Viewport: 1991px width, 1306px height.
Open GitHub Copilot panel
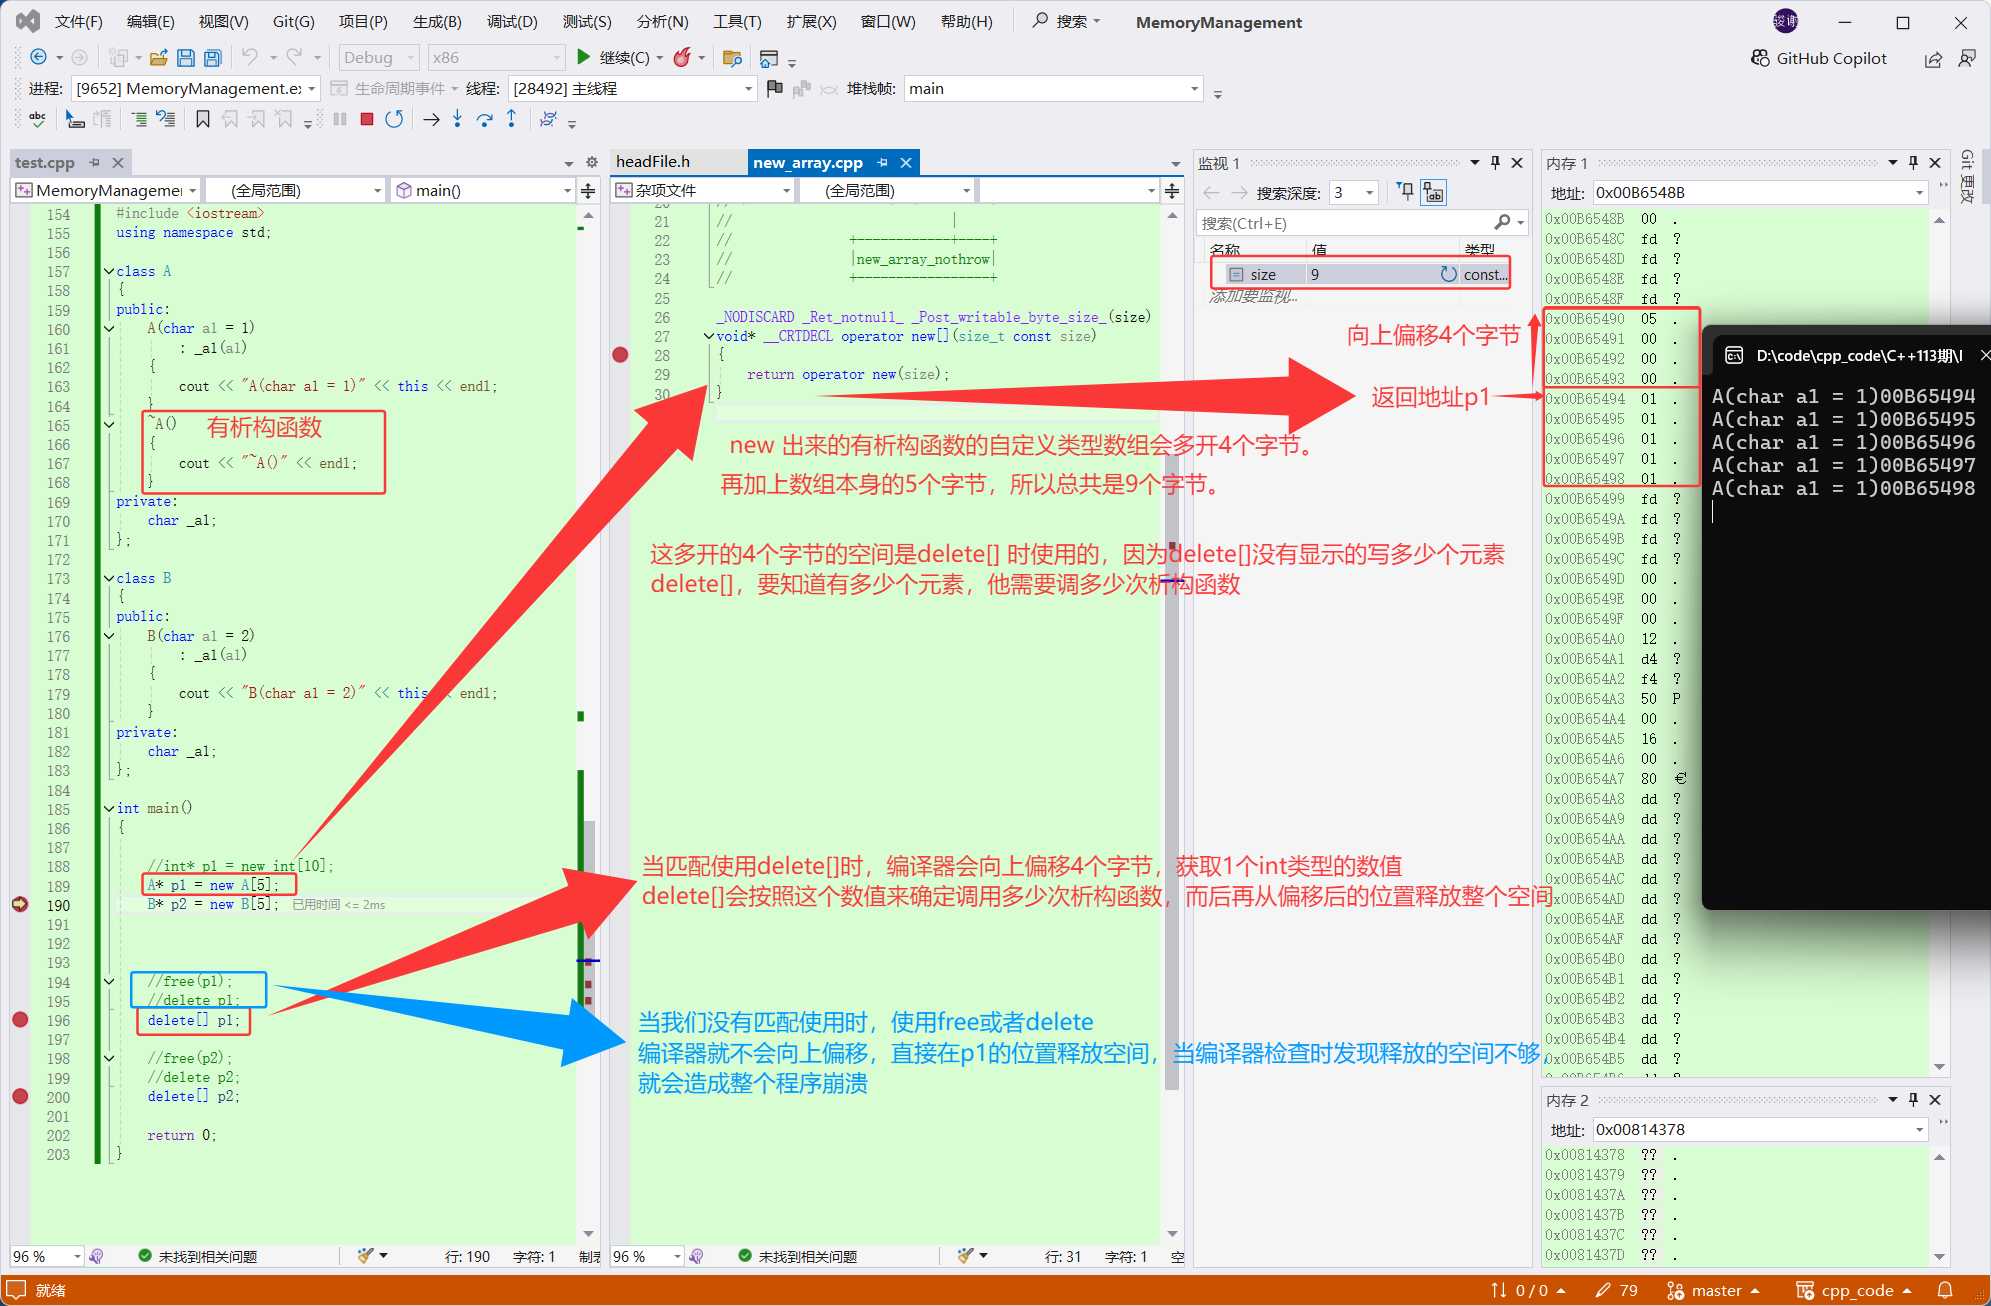1819,58
